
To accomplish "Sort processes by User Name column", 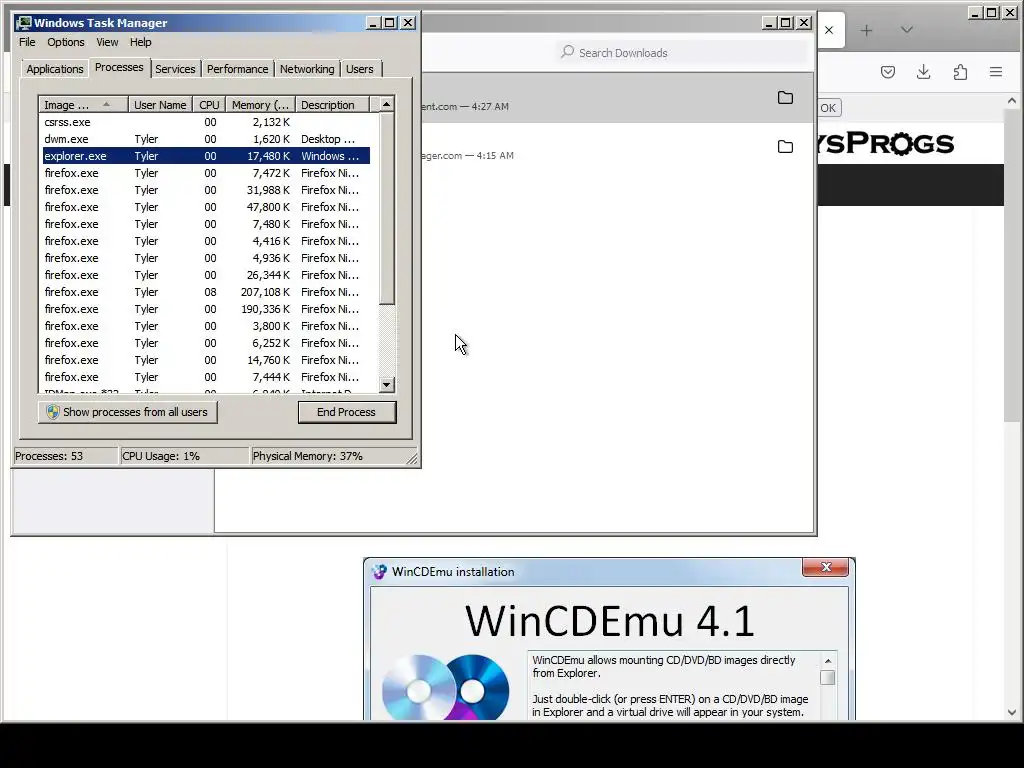I will click(x=160, y=104).
